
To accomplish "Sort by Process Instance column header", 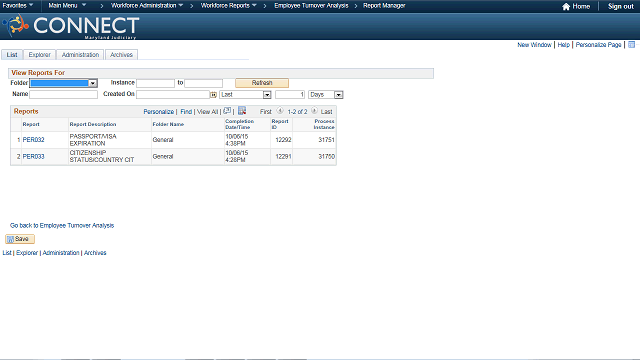I will click(324, 124).
